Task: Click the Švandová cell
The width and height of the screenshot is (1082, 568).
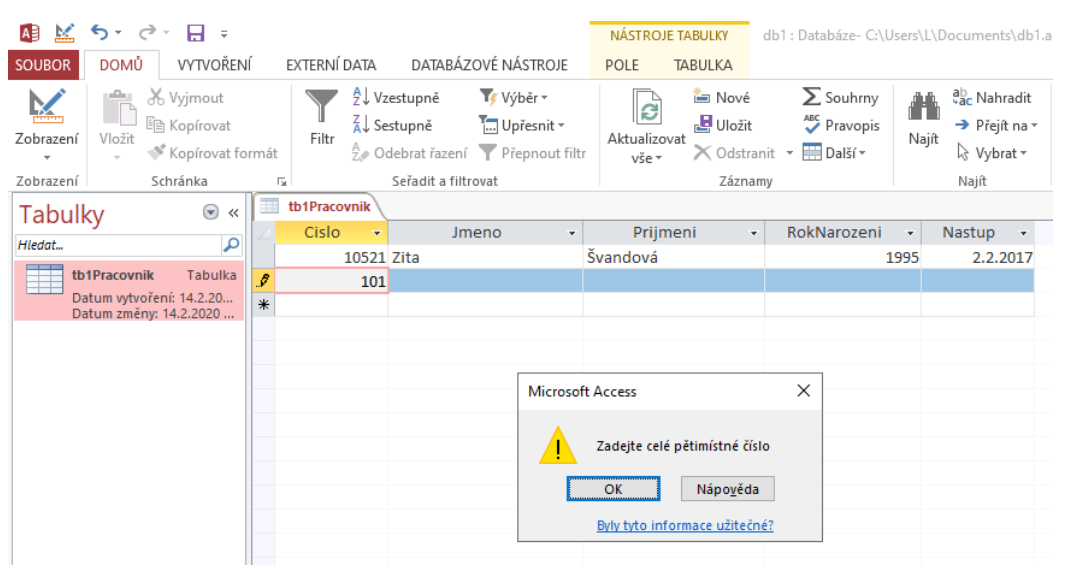Action: pos(673,257)
